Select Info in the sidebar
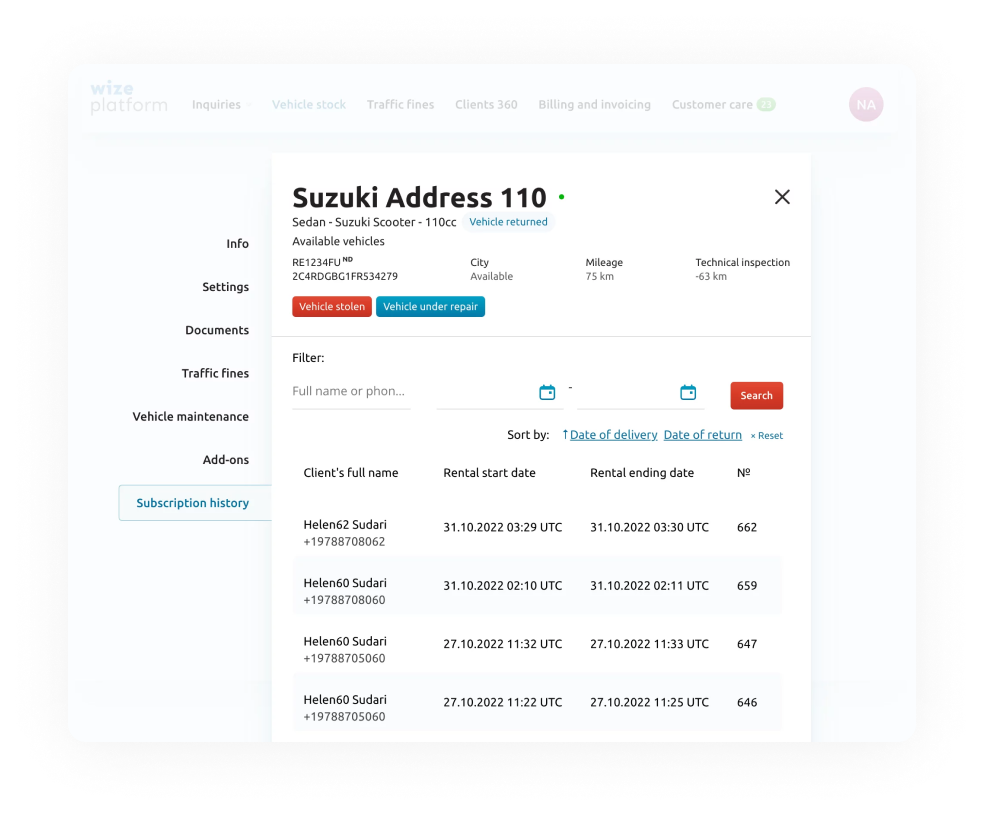 pyautogui.click(x=237, y=244)
